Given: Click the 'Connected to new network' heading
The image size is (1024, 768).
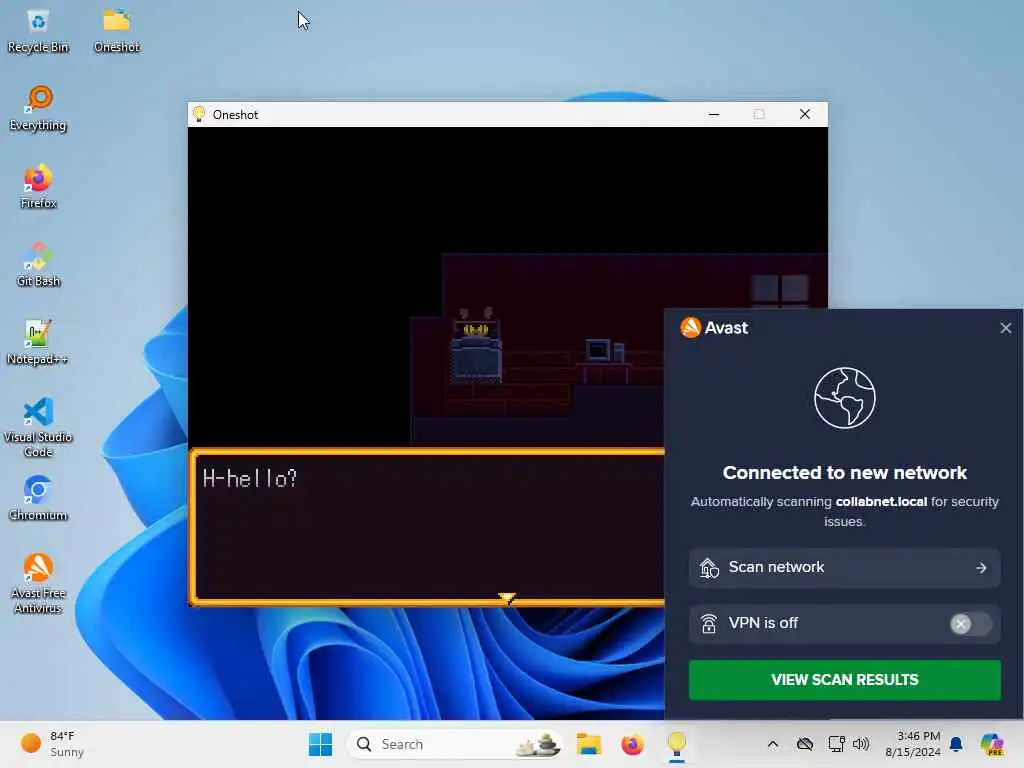Looking at the screenshot, I should [844, 472].
